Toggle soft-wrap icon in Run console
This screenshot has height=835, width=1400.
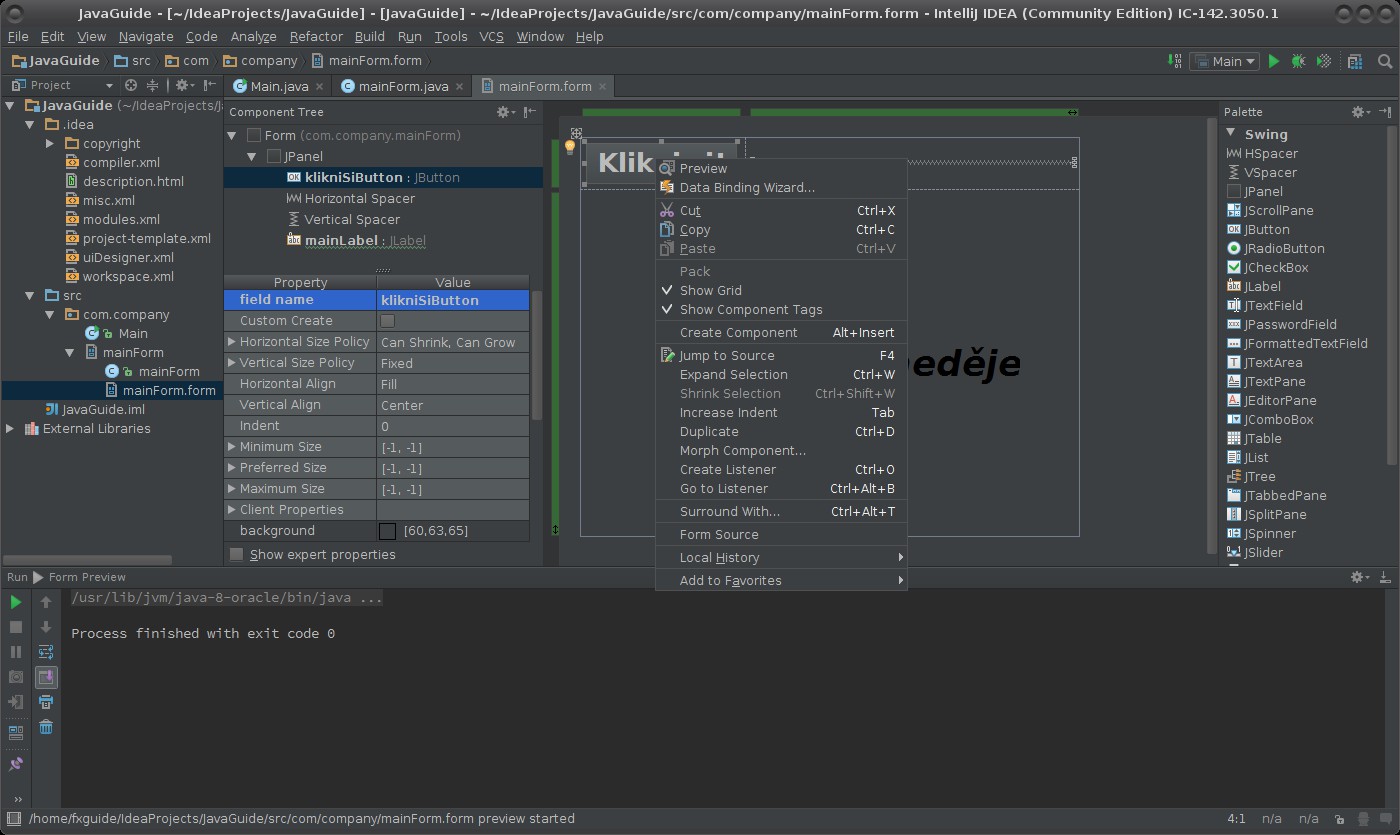point(46,652)
